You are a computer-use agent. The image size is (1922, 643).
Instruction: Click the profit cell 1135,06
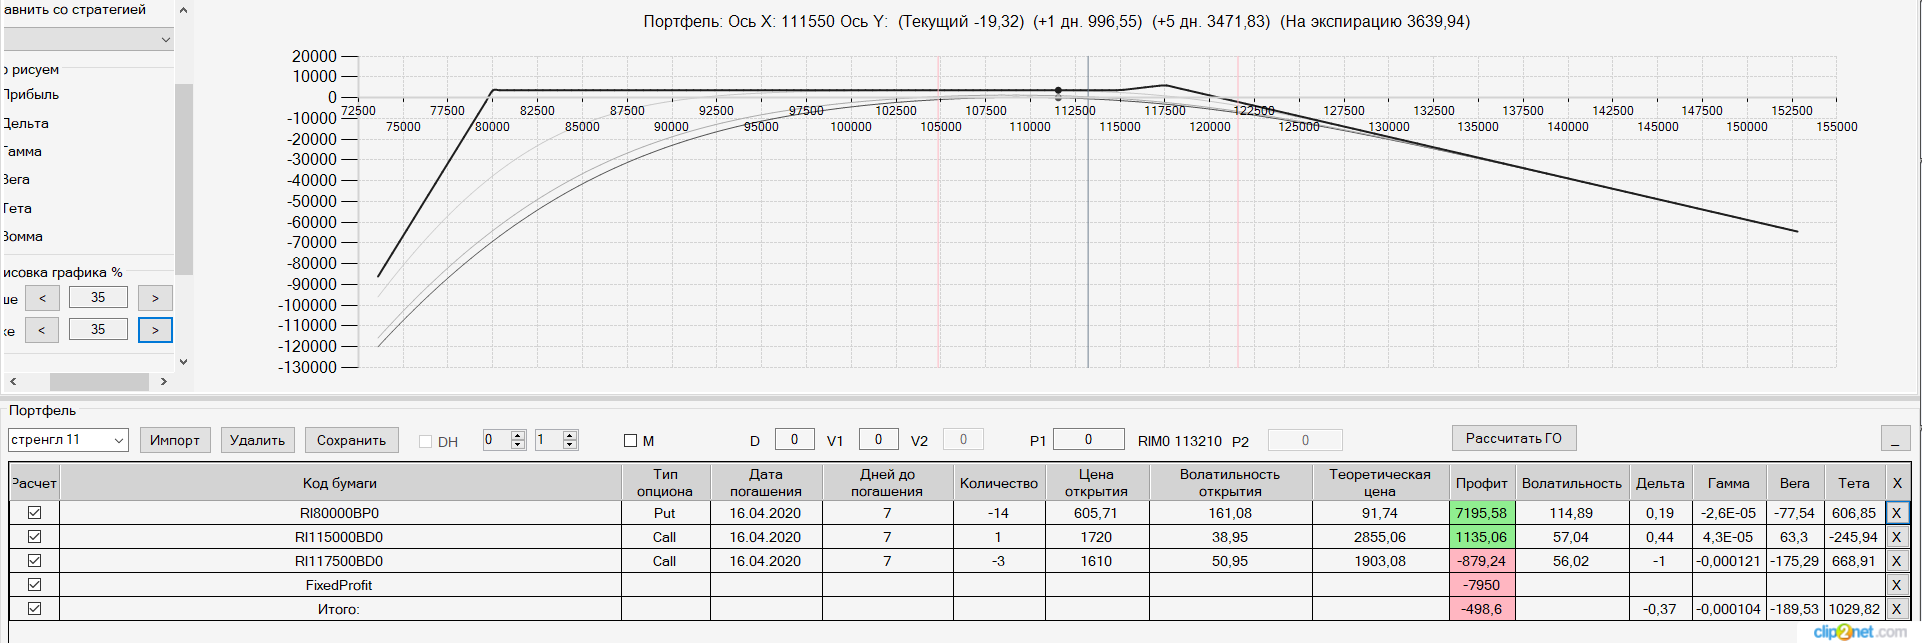[x=1481, y=537]
